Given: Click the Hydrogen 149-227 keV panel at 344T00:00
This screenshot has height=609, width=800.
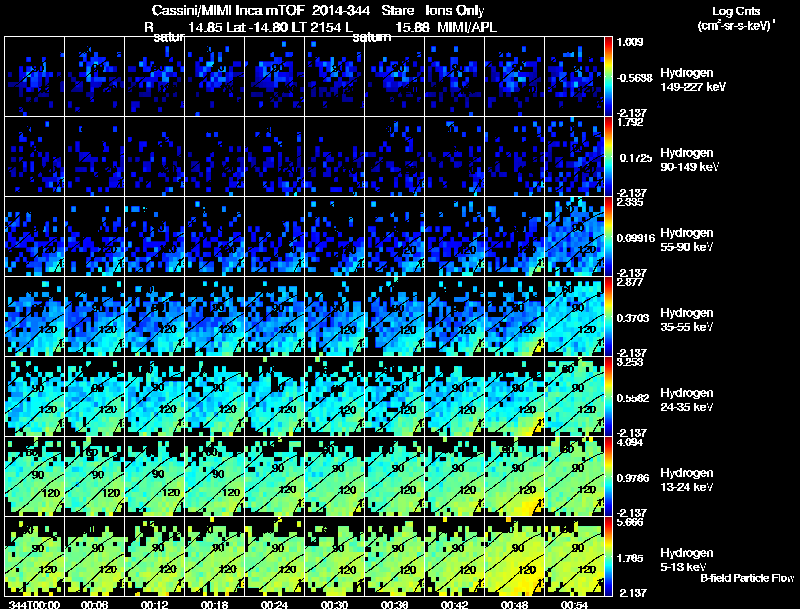Looking at the screenshot, I should click(x=35, y=77).
